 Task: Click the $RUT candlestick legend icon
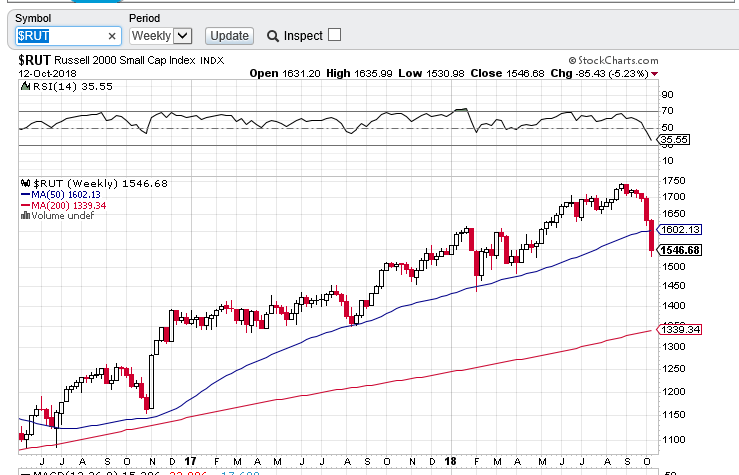(25, 183)
